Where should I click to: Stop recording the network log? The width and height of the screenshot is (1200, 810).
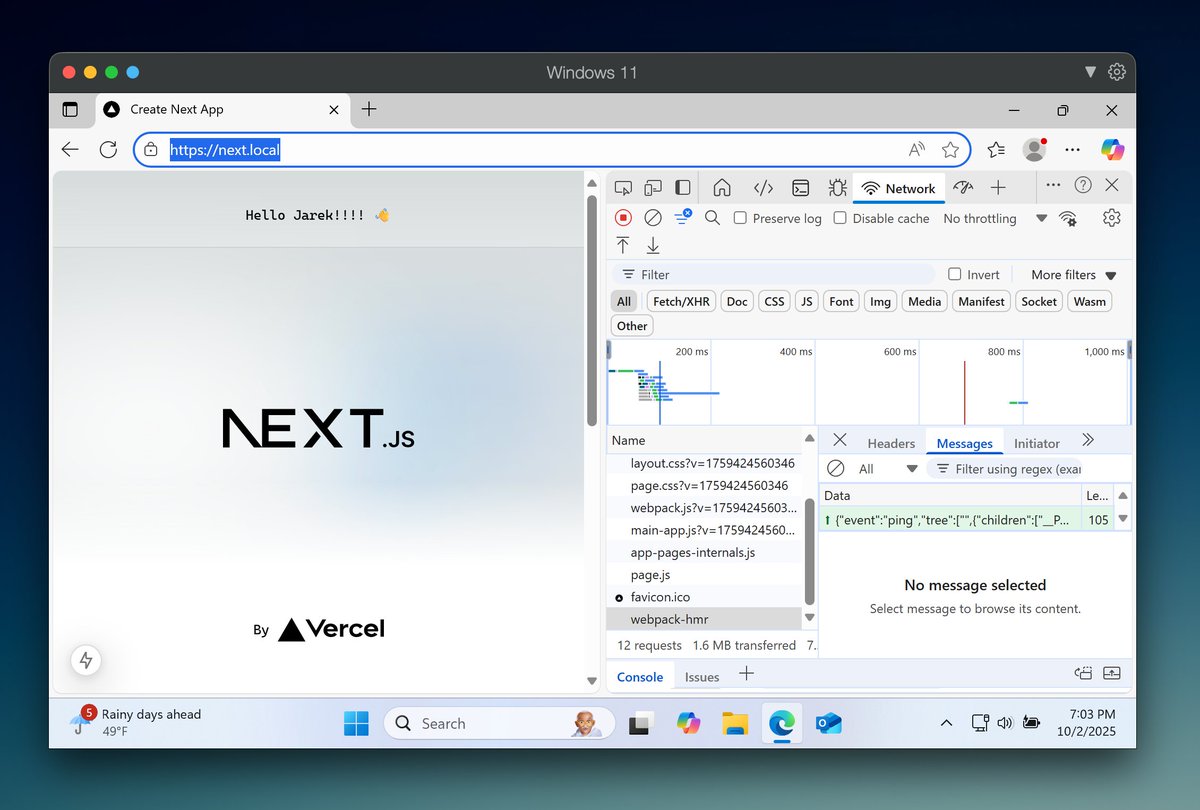pyautogui.click(x=623, y=217)
